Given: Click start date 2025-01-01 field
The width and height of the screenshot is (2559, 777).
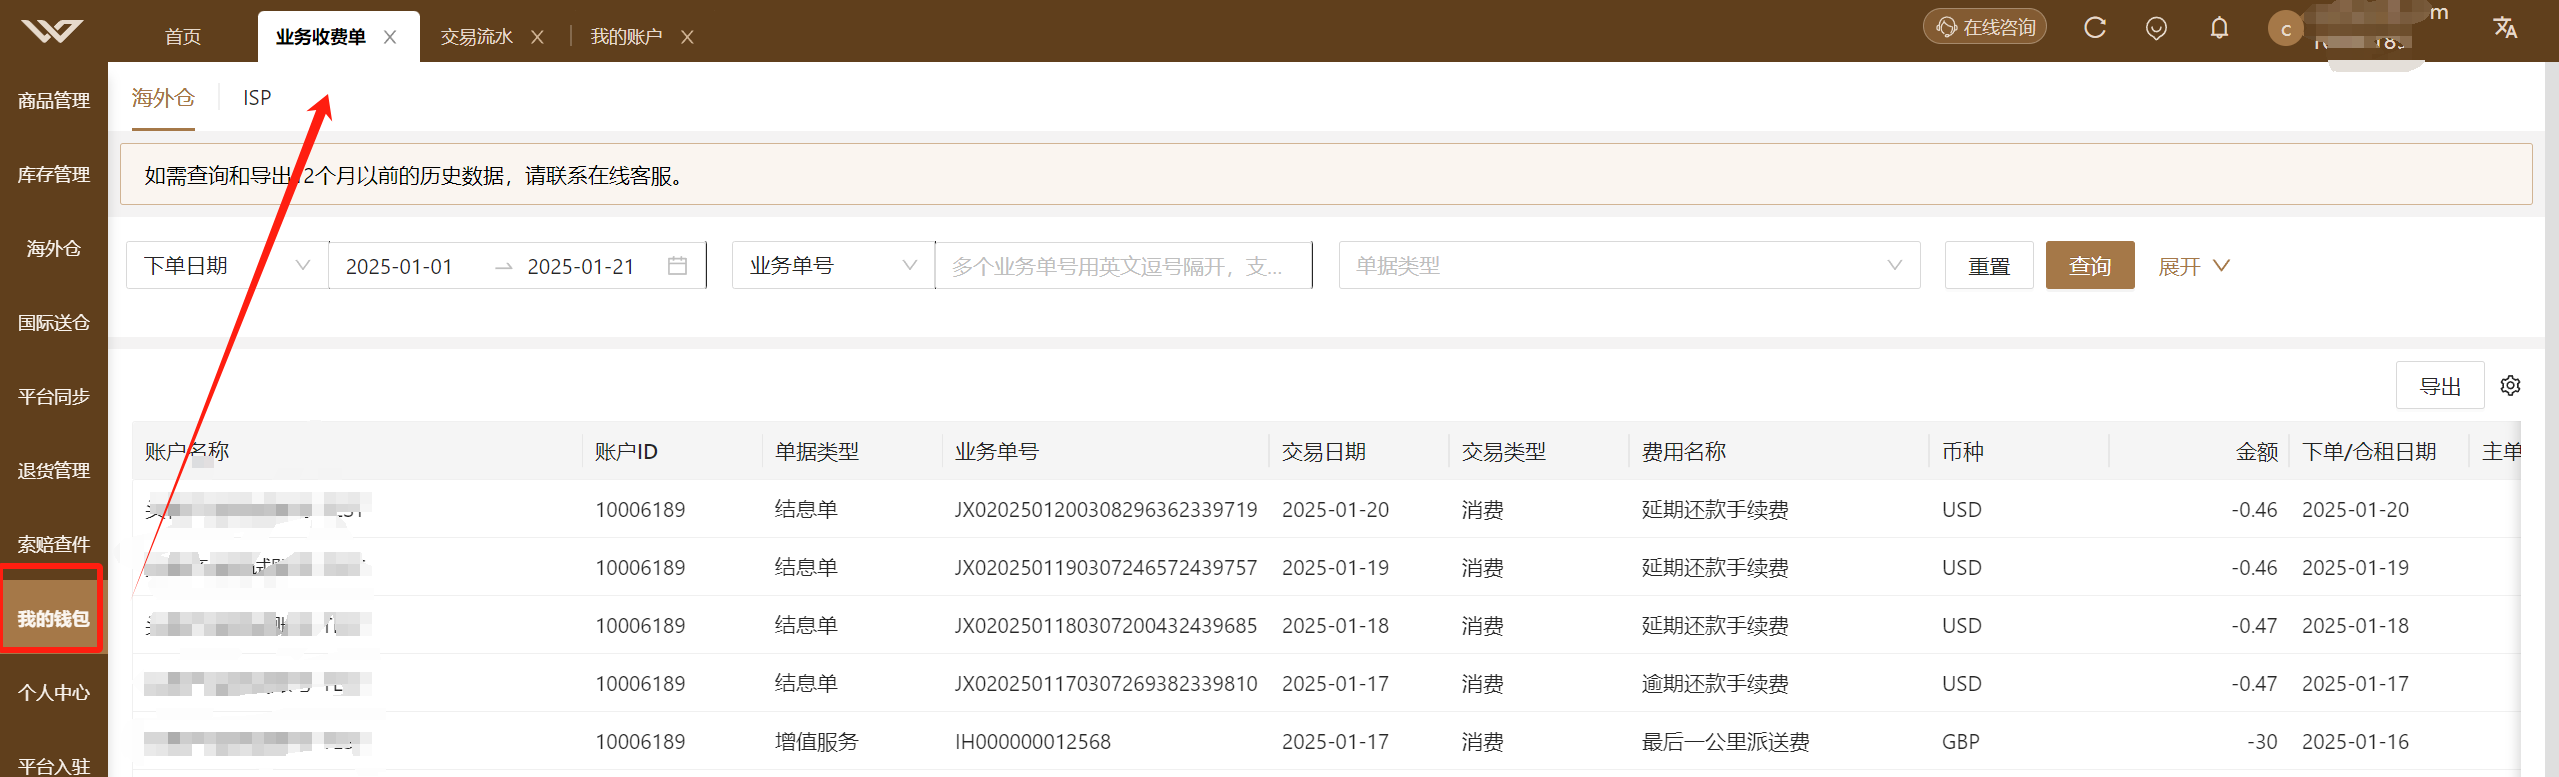Looking at the screenshot, I should 399,267.
